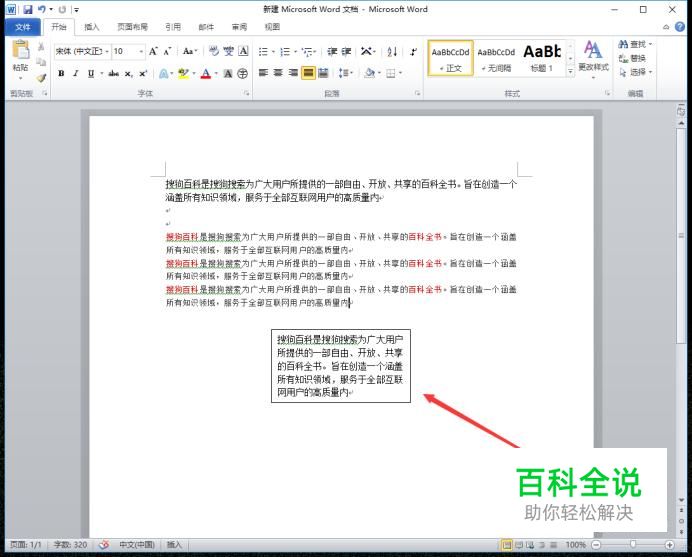
Task: Apply the Heading 1 style
Action: click(x=542, y=58)
